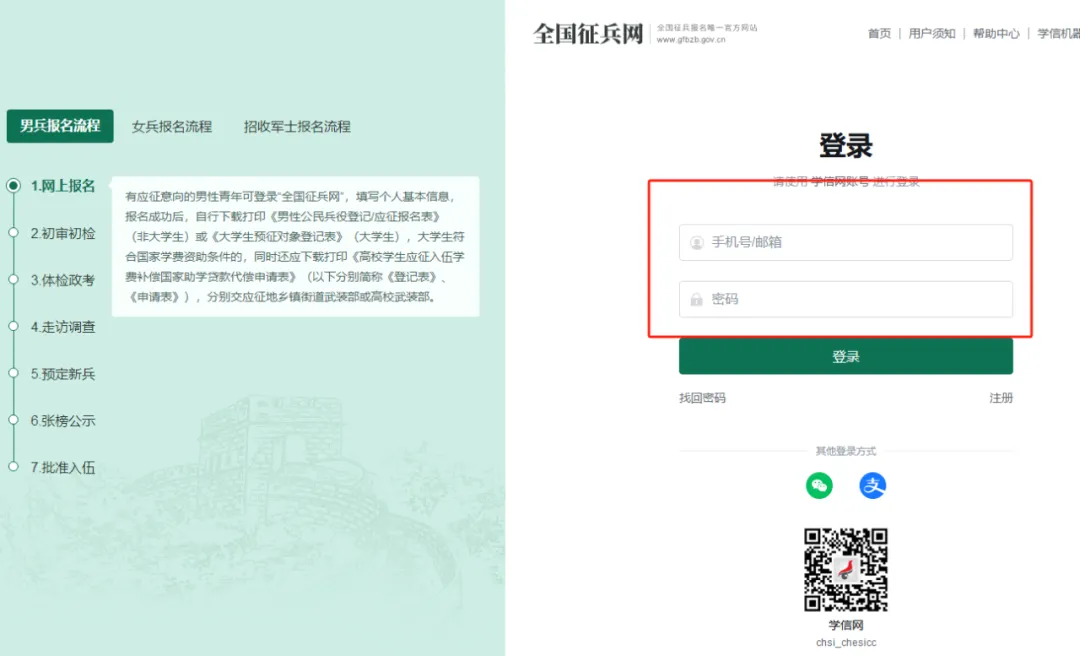Click the 全国征兵网 site logo
Viewport: 1080px width, 656px height.
pyautogui.click(x=588, y=33)
